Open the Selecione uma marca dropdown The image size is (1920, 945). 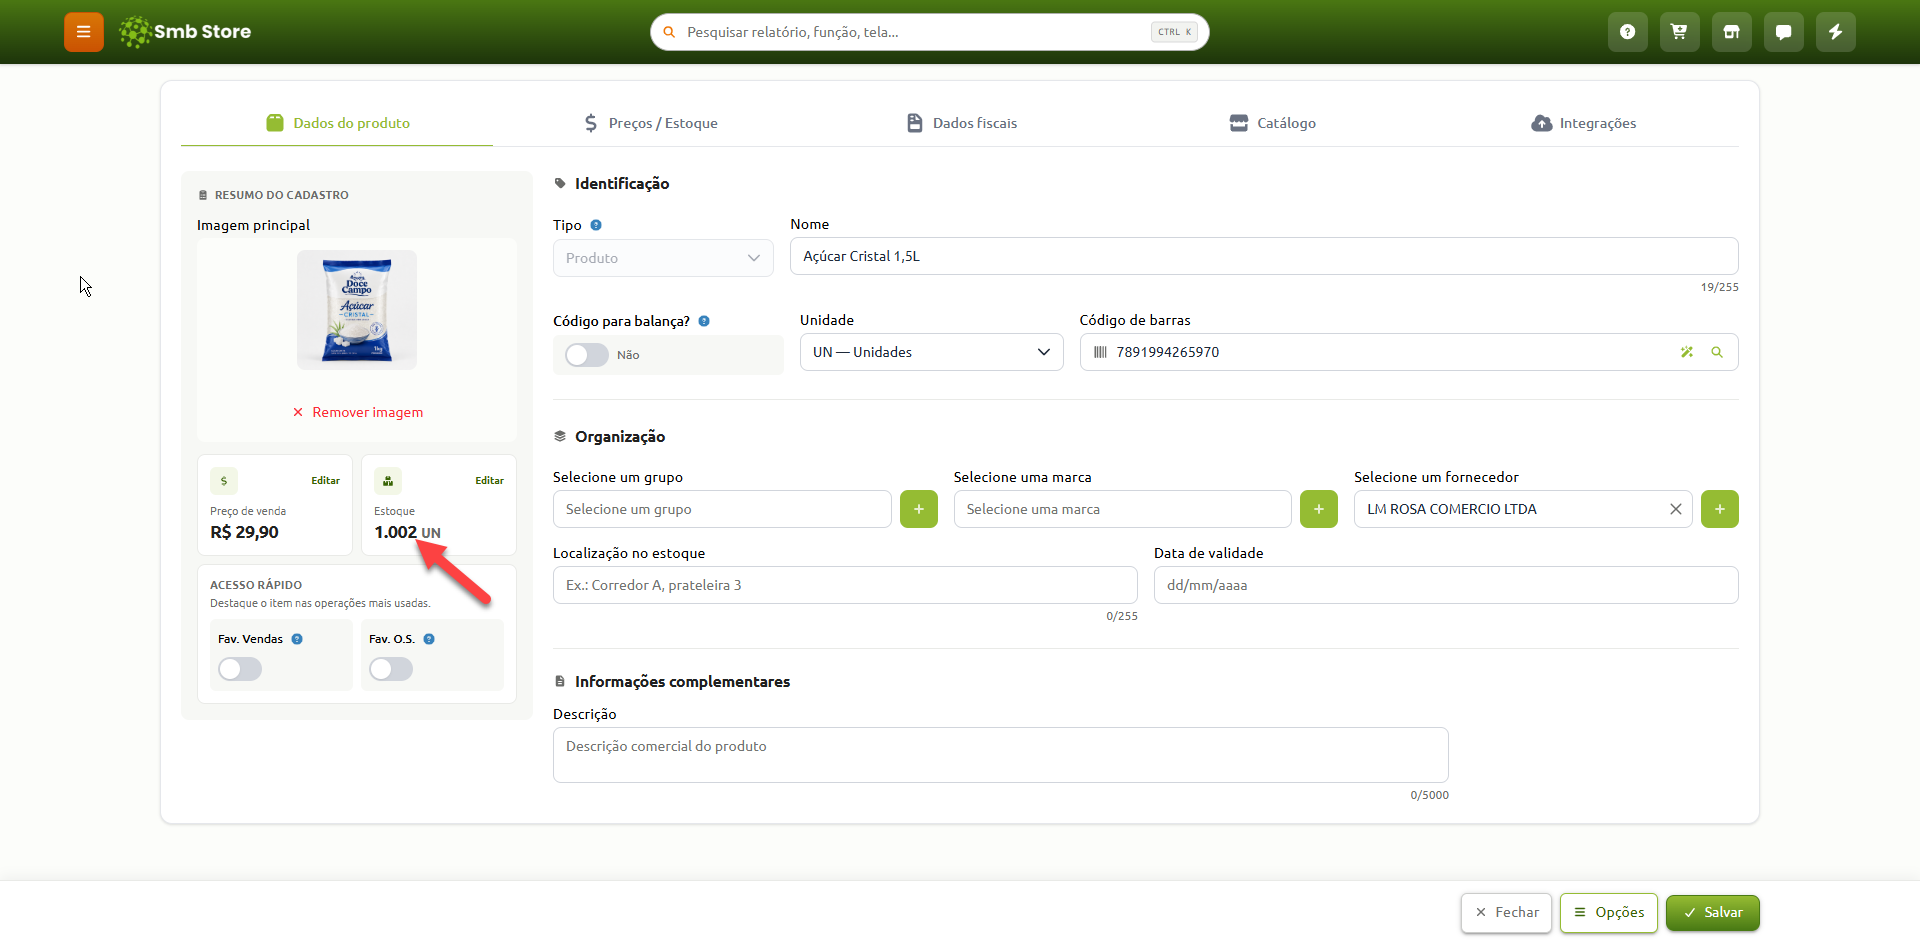pos(1122,509)
